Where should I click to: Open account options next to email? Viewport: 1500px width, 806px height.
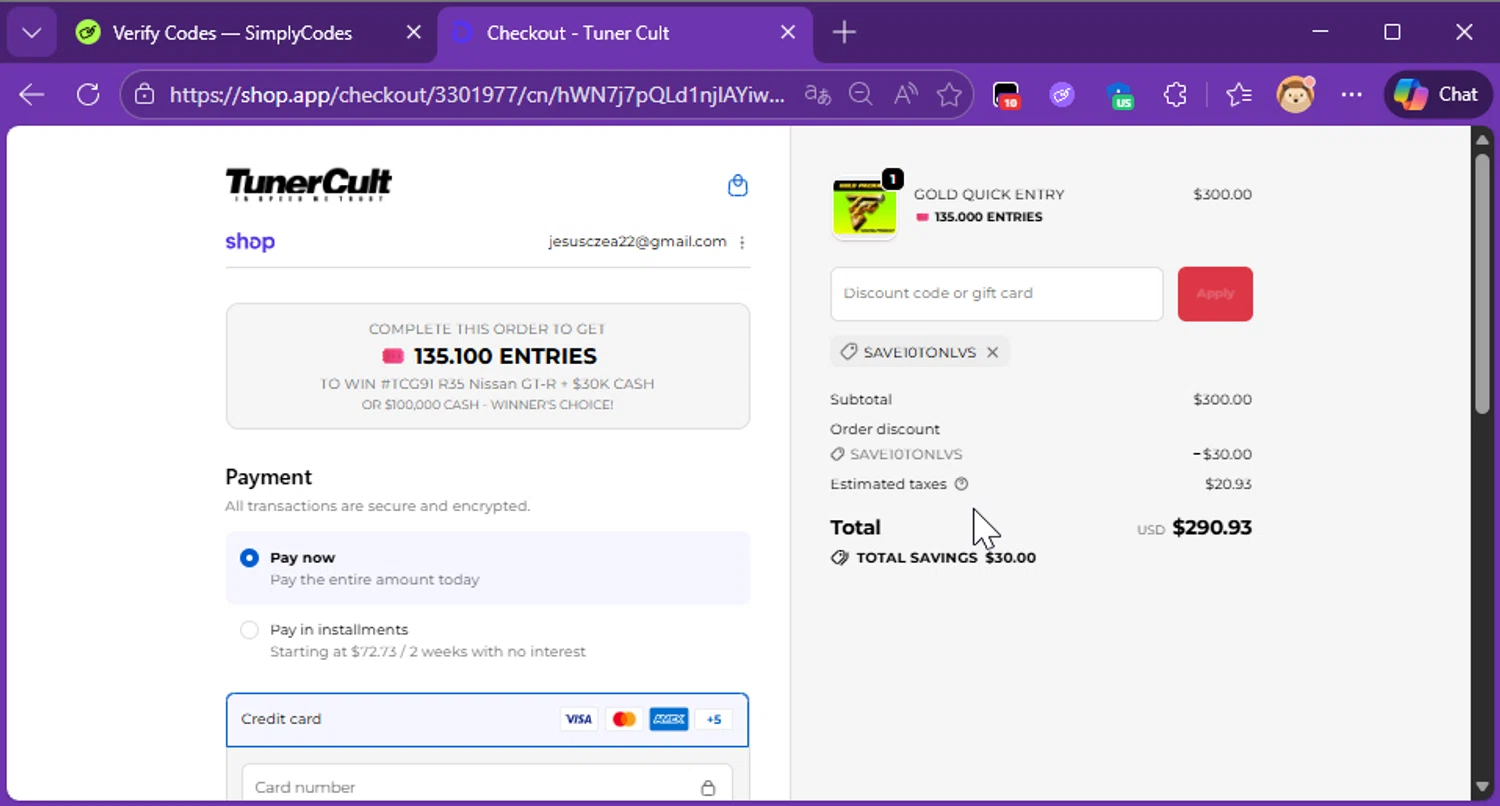click(742, 242)
